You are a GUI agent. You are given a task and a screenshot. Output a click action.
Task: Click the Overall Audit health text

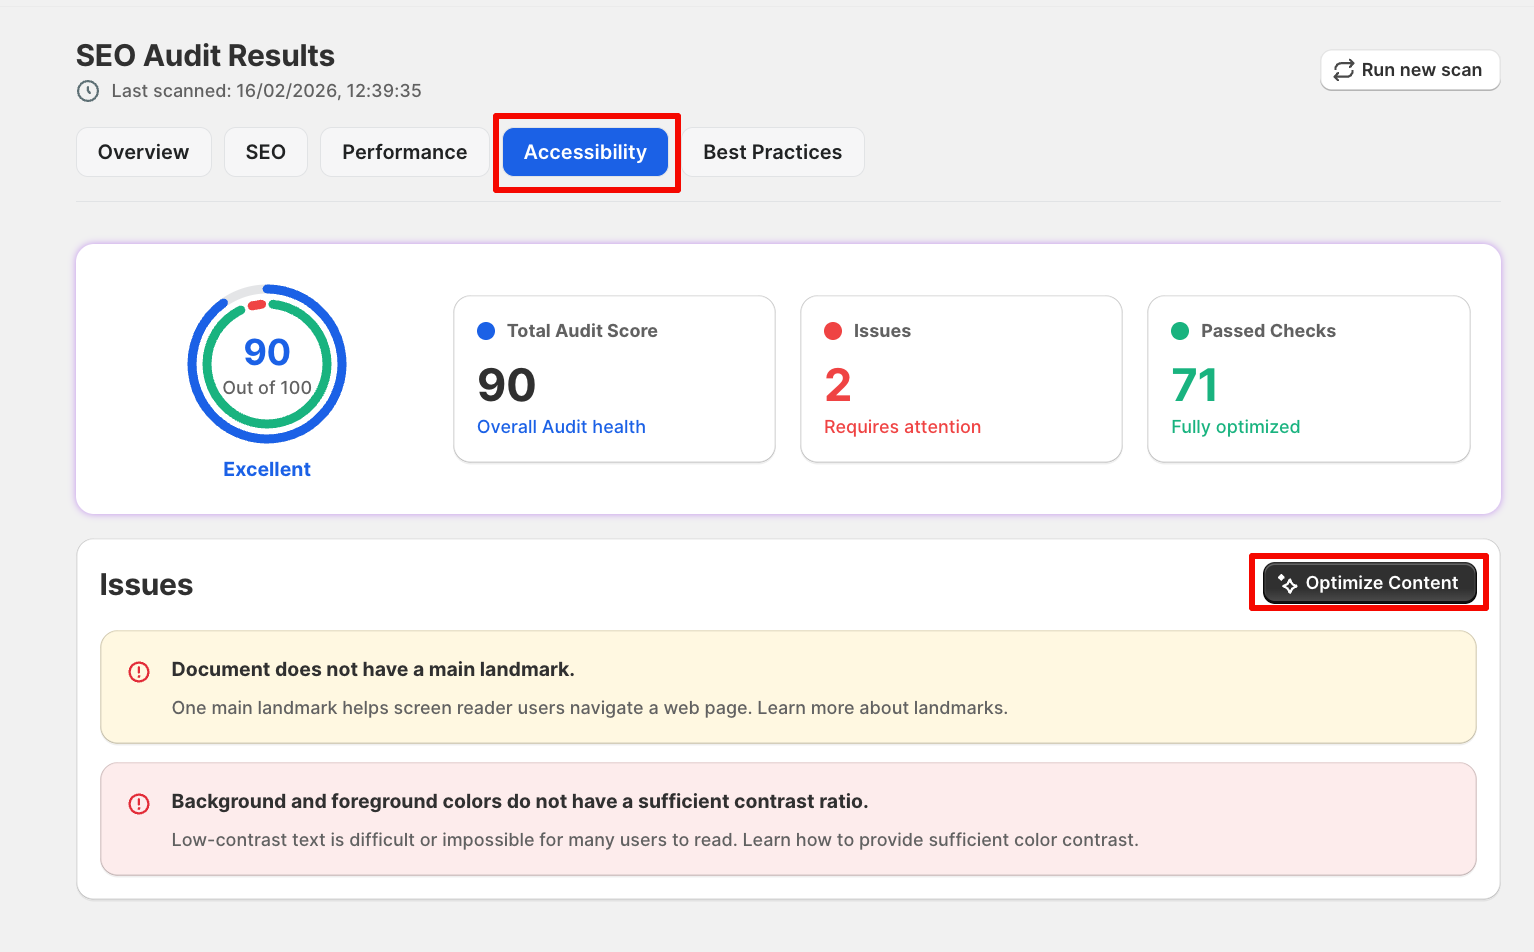pos(561,427)
